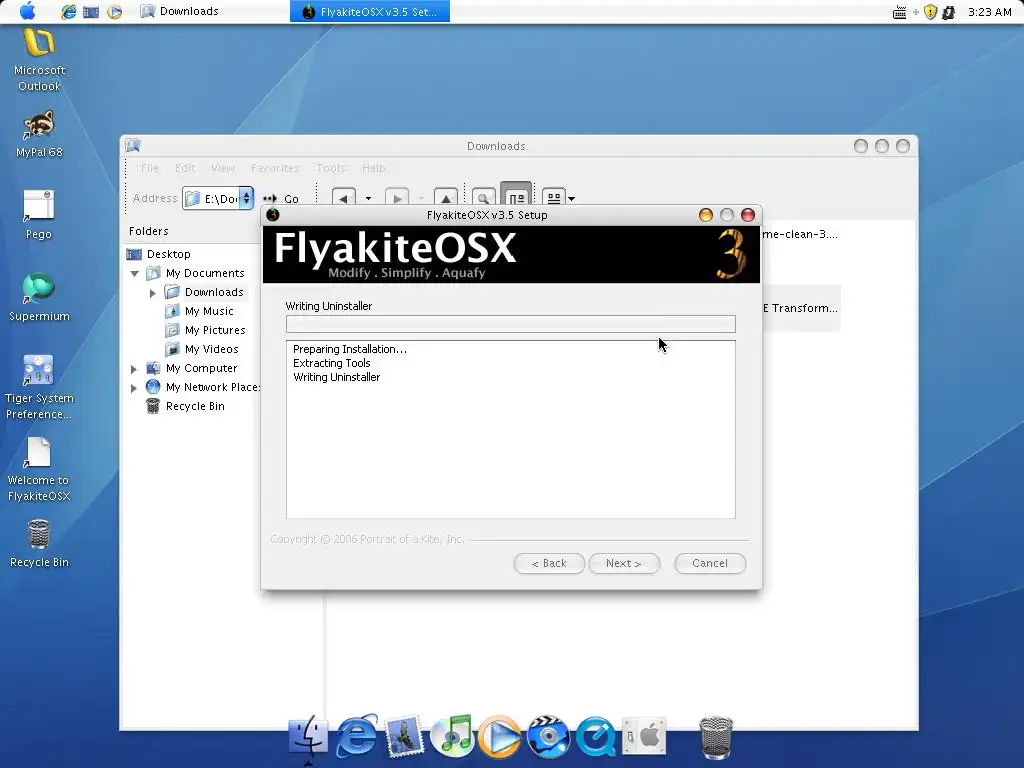Click the Show Desktop quick launch icon
The width and height of the screenshot is (1024, 768).
click(91, 11)
